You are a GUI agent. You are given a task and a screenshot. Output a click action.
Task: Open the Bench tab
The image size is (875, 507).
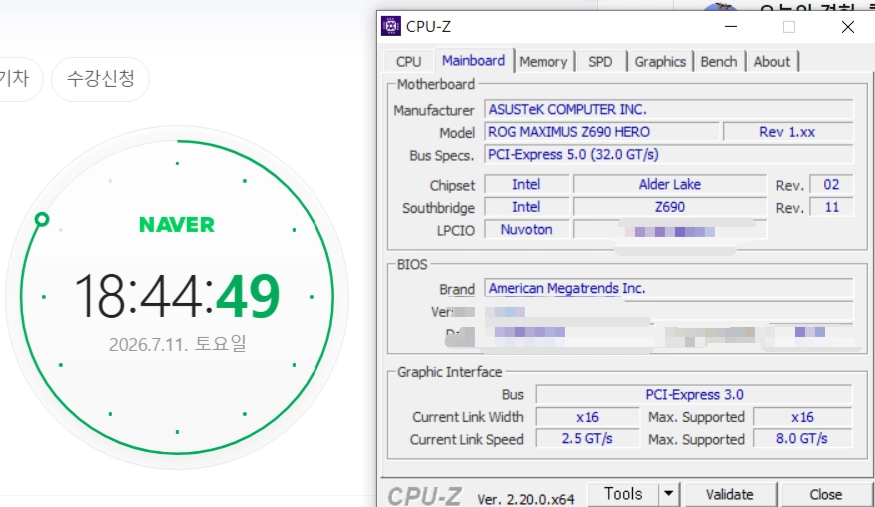pos(719,61)
